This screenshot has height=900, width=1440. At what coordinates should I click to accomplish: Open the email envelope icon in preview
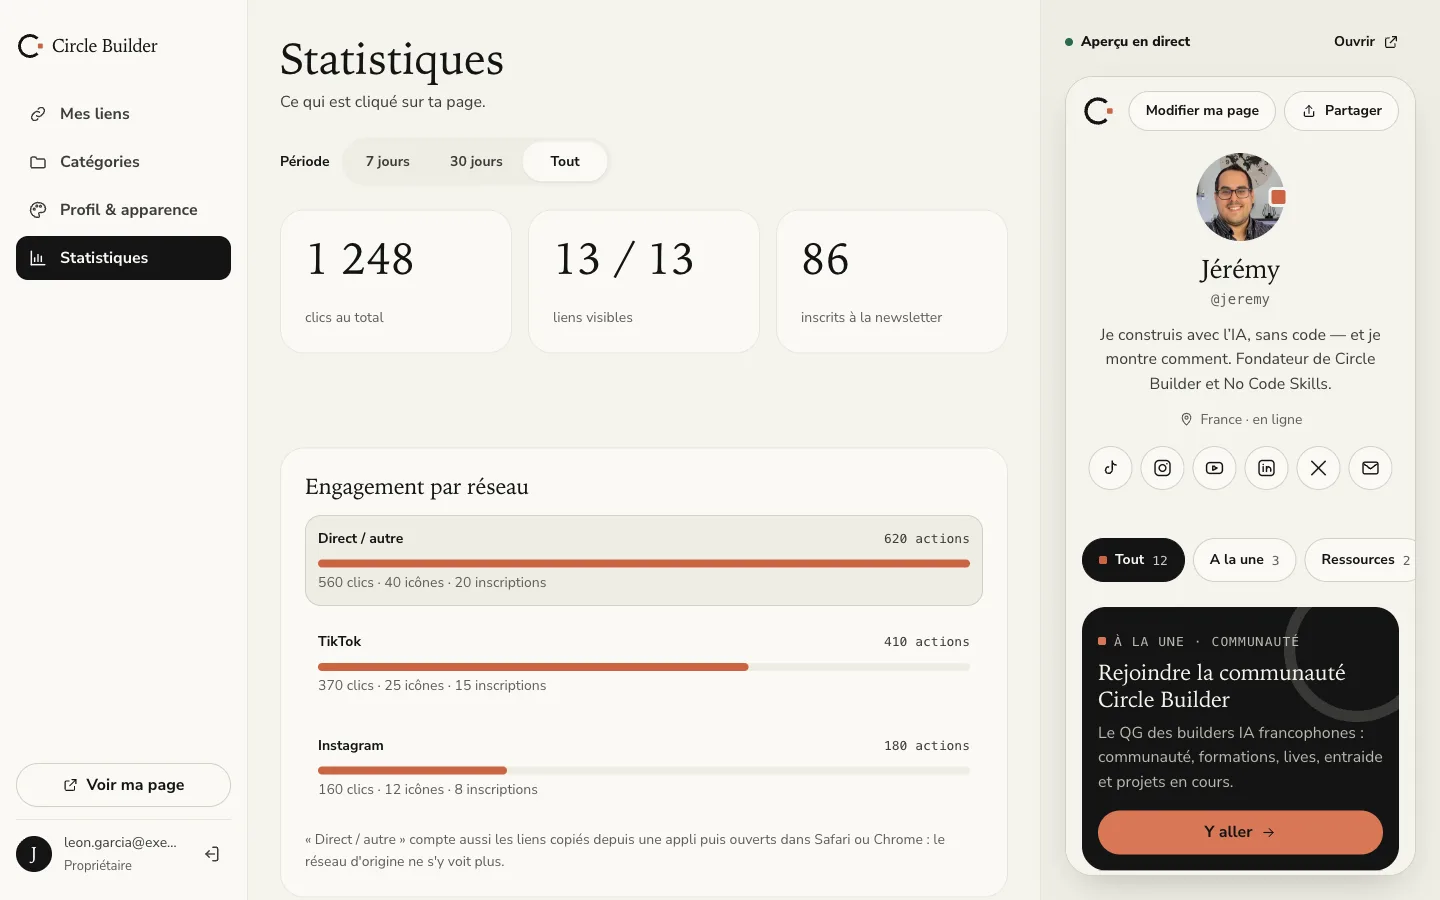[1370, 468]
